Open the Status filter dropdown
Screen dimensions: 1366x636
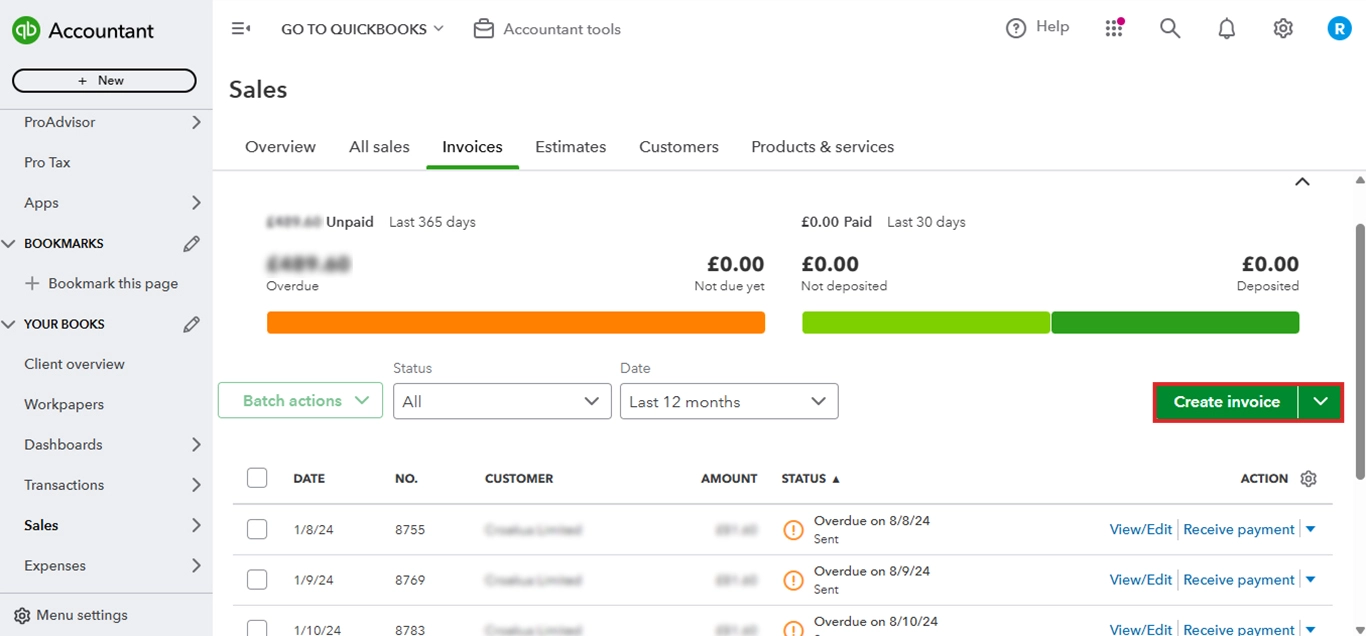pyautogui.click(x=502, y=401)
